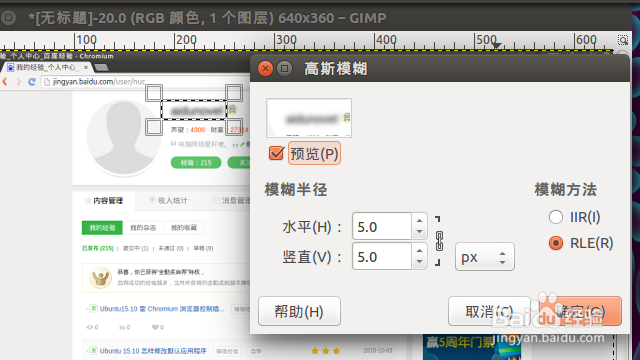Click the 我的经验 green tab in canvas
640x360 pixels.
102,227
